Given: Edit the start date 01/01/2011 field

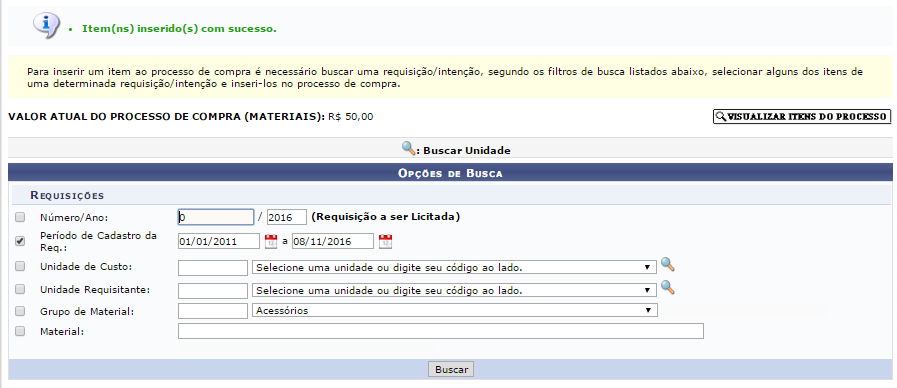Looking at the screenshot, I should point(219,241).
